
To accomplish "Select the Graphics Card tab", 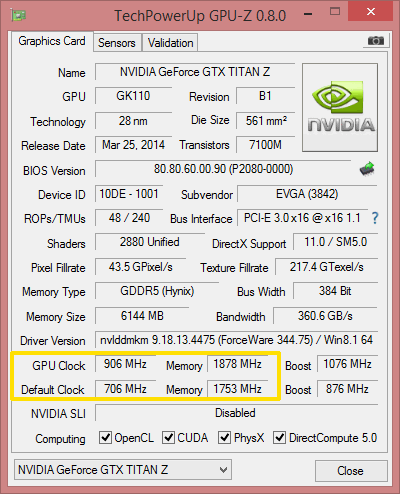I will click(52, 41).
